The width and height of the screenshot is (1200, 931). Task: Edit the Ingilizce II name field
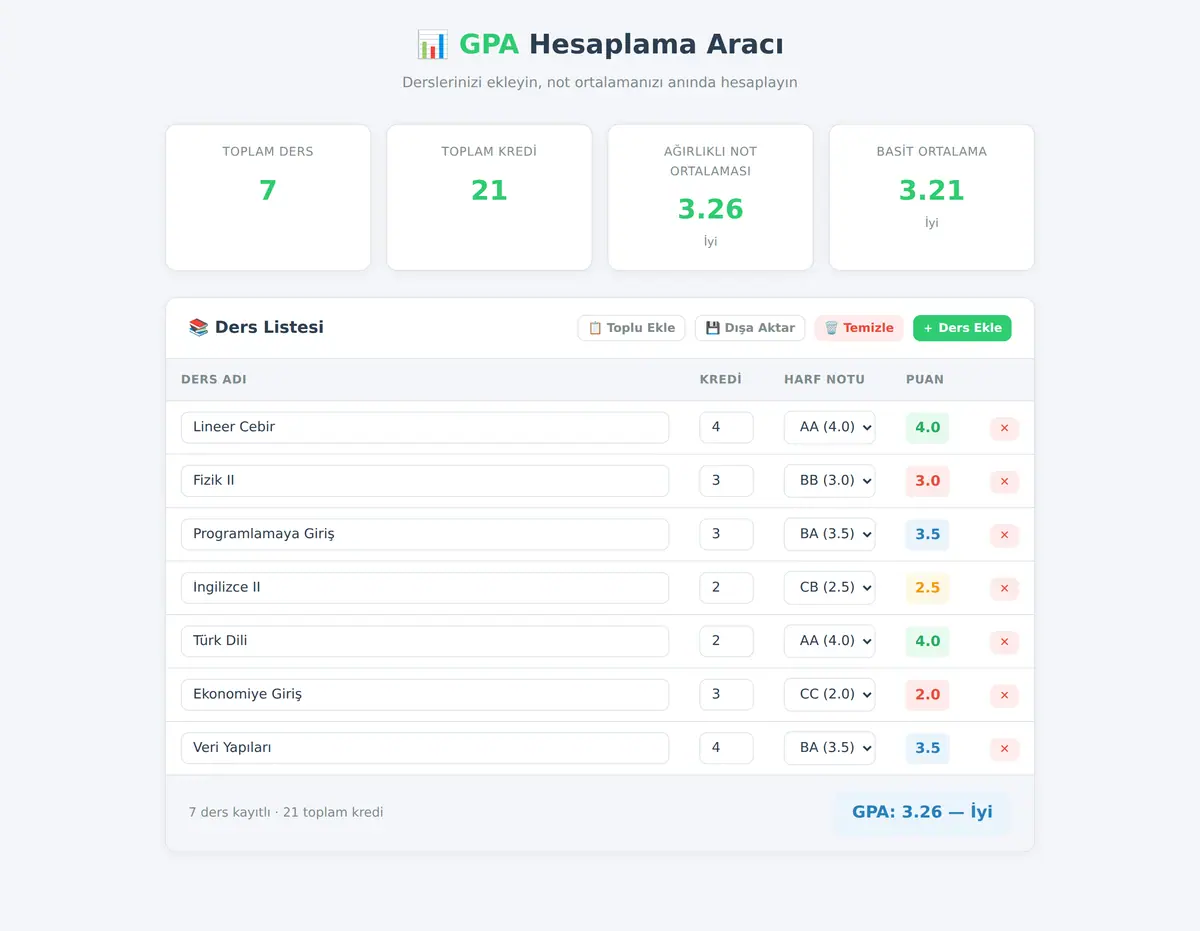(x=425, y=588)
